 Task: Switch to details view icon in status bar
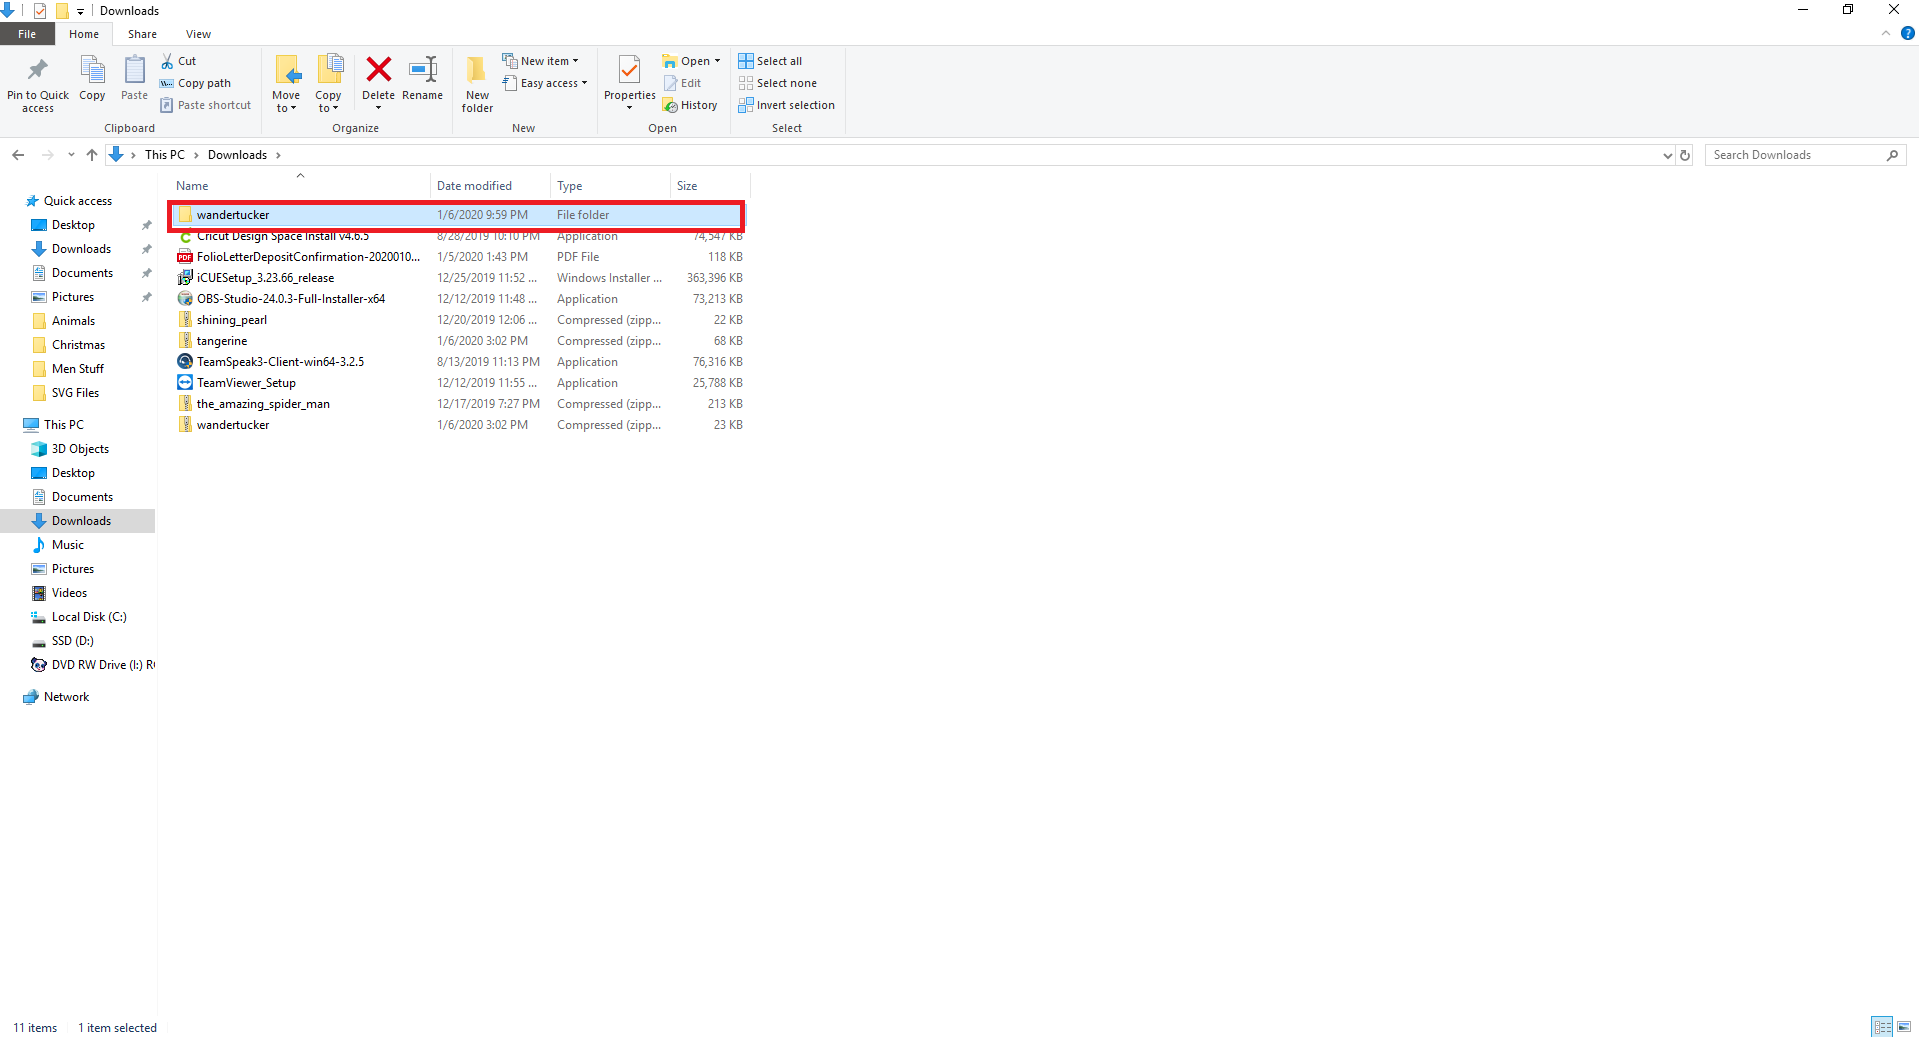(1882, 1027)
